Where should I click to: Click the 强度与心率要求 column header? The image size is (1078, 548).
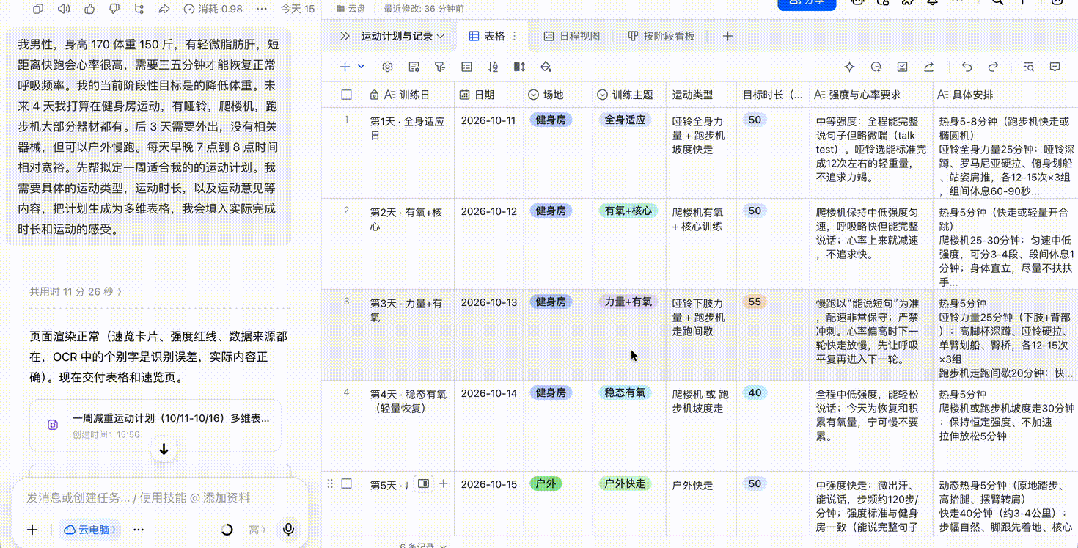870,95
